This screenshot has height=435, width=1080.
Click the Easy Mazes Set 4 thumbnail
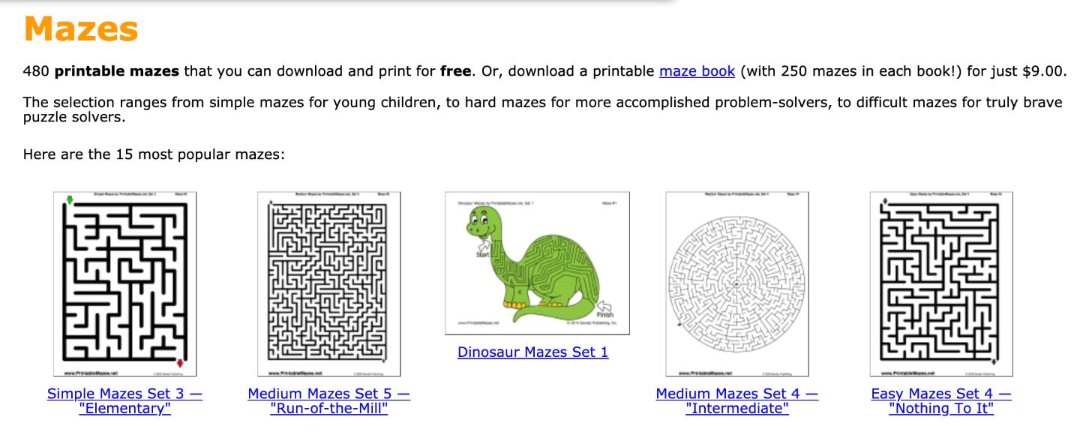point(941,284)
